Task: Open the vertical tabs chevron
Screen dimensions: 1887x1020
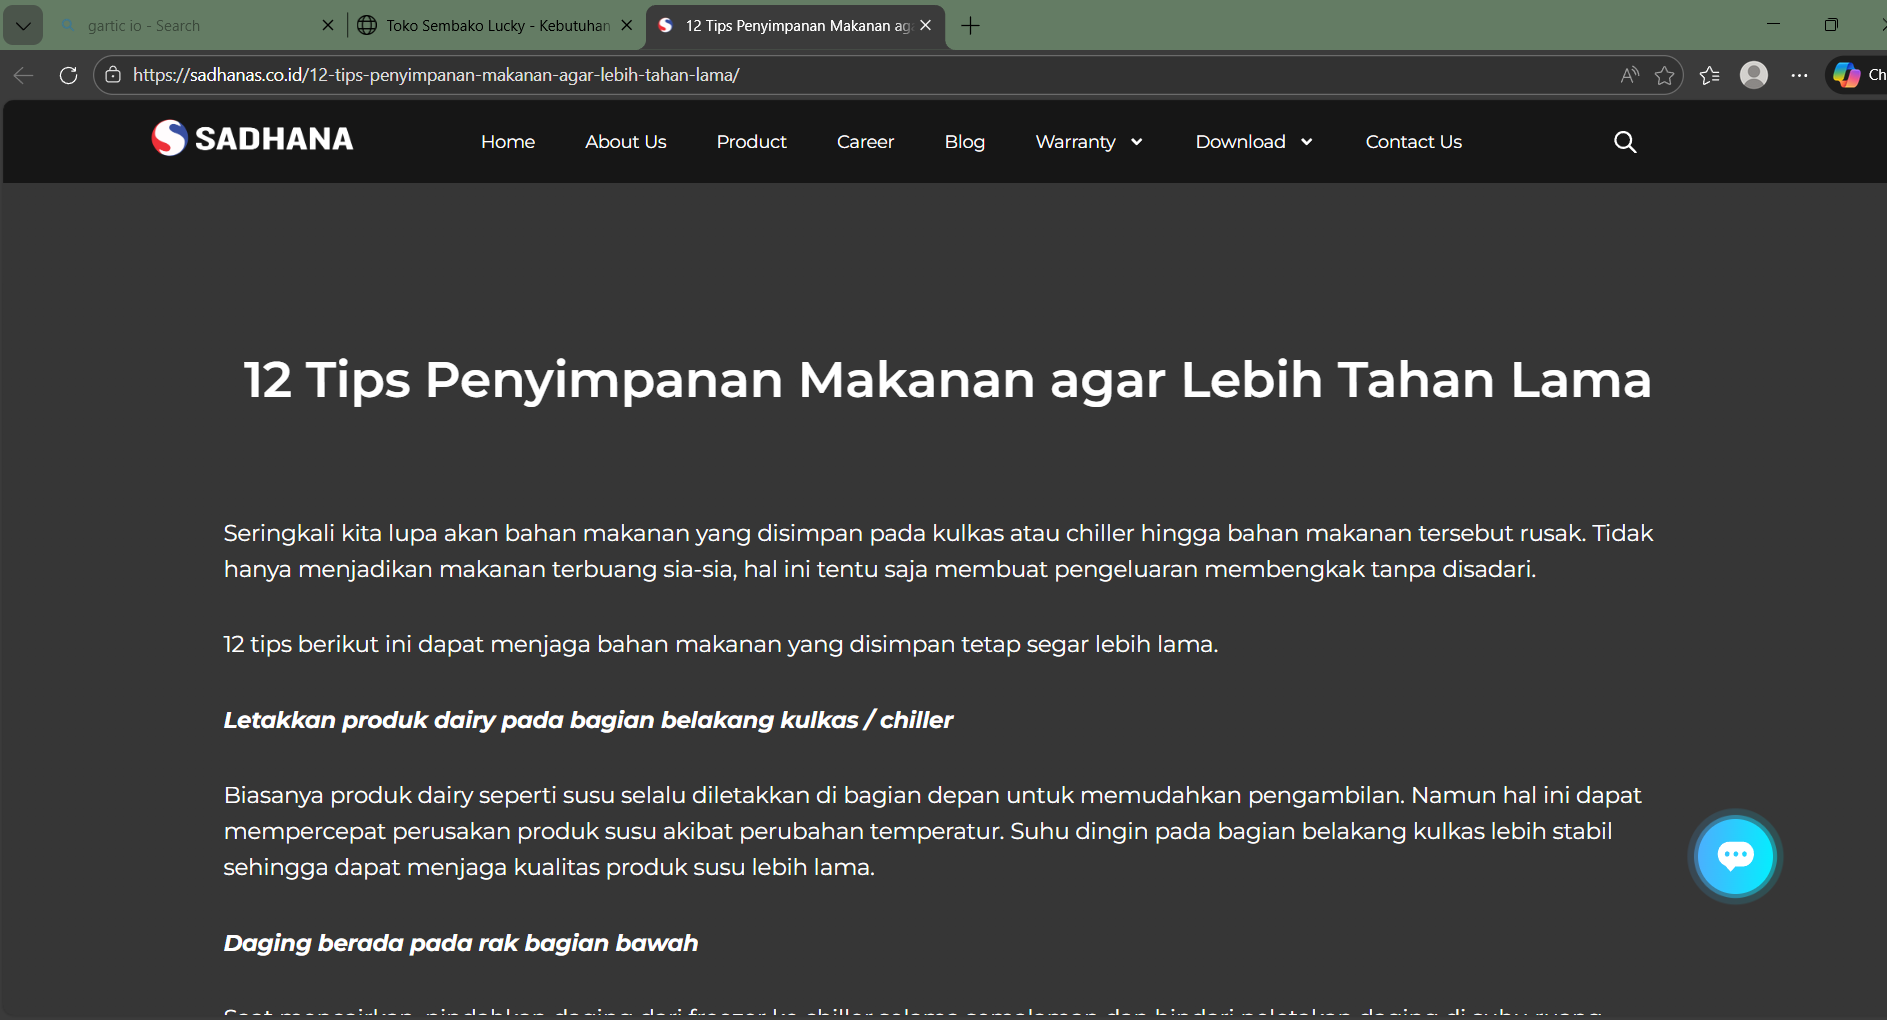Action: point(22,25)
